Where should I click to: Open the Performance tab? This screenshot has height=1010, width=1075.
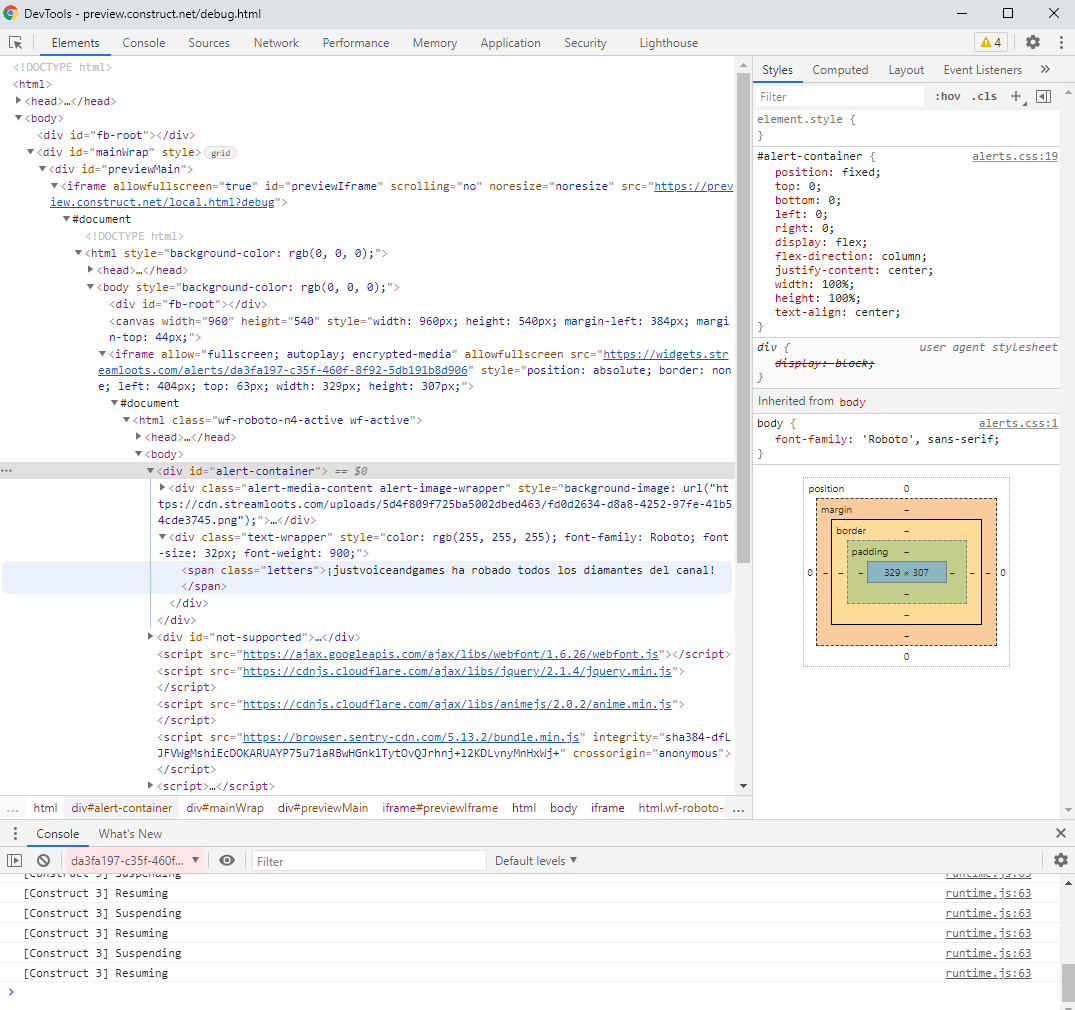(356, 43)
